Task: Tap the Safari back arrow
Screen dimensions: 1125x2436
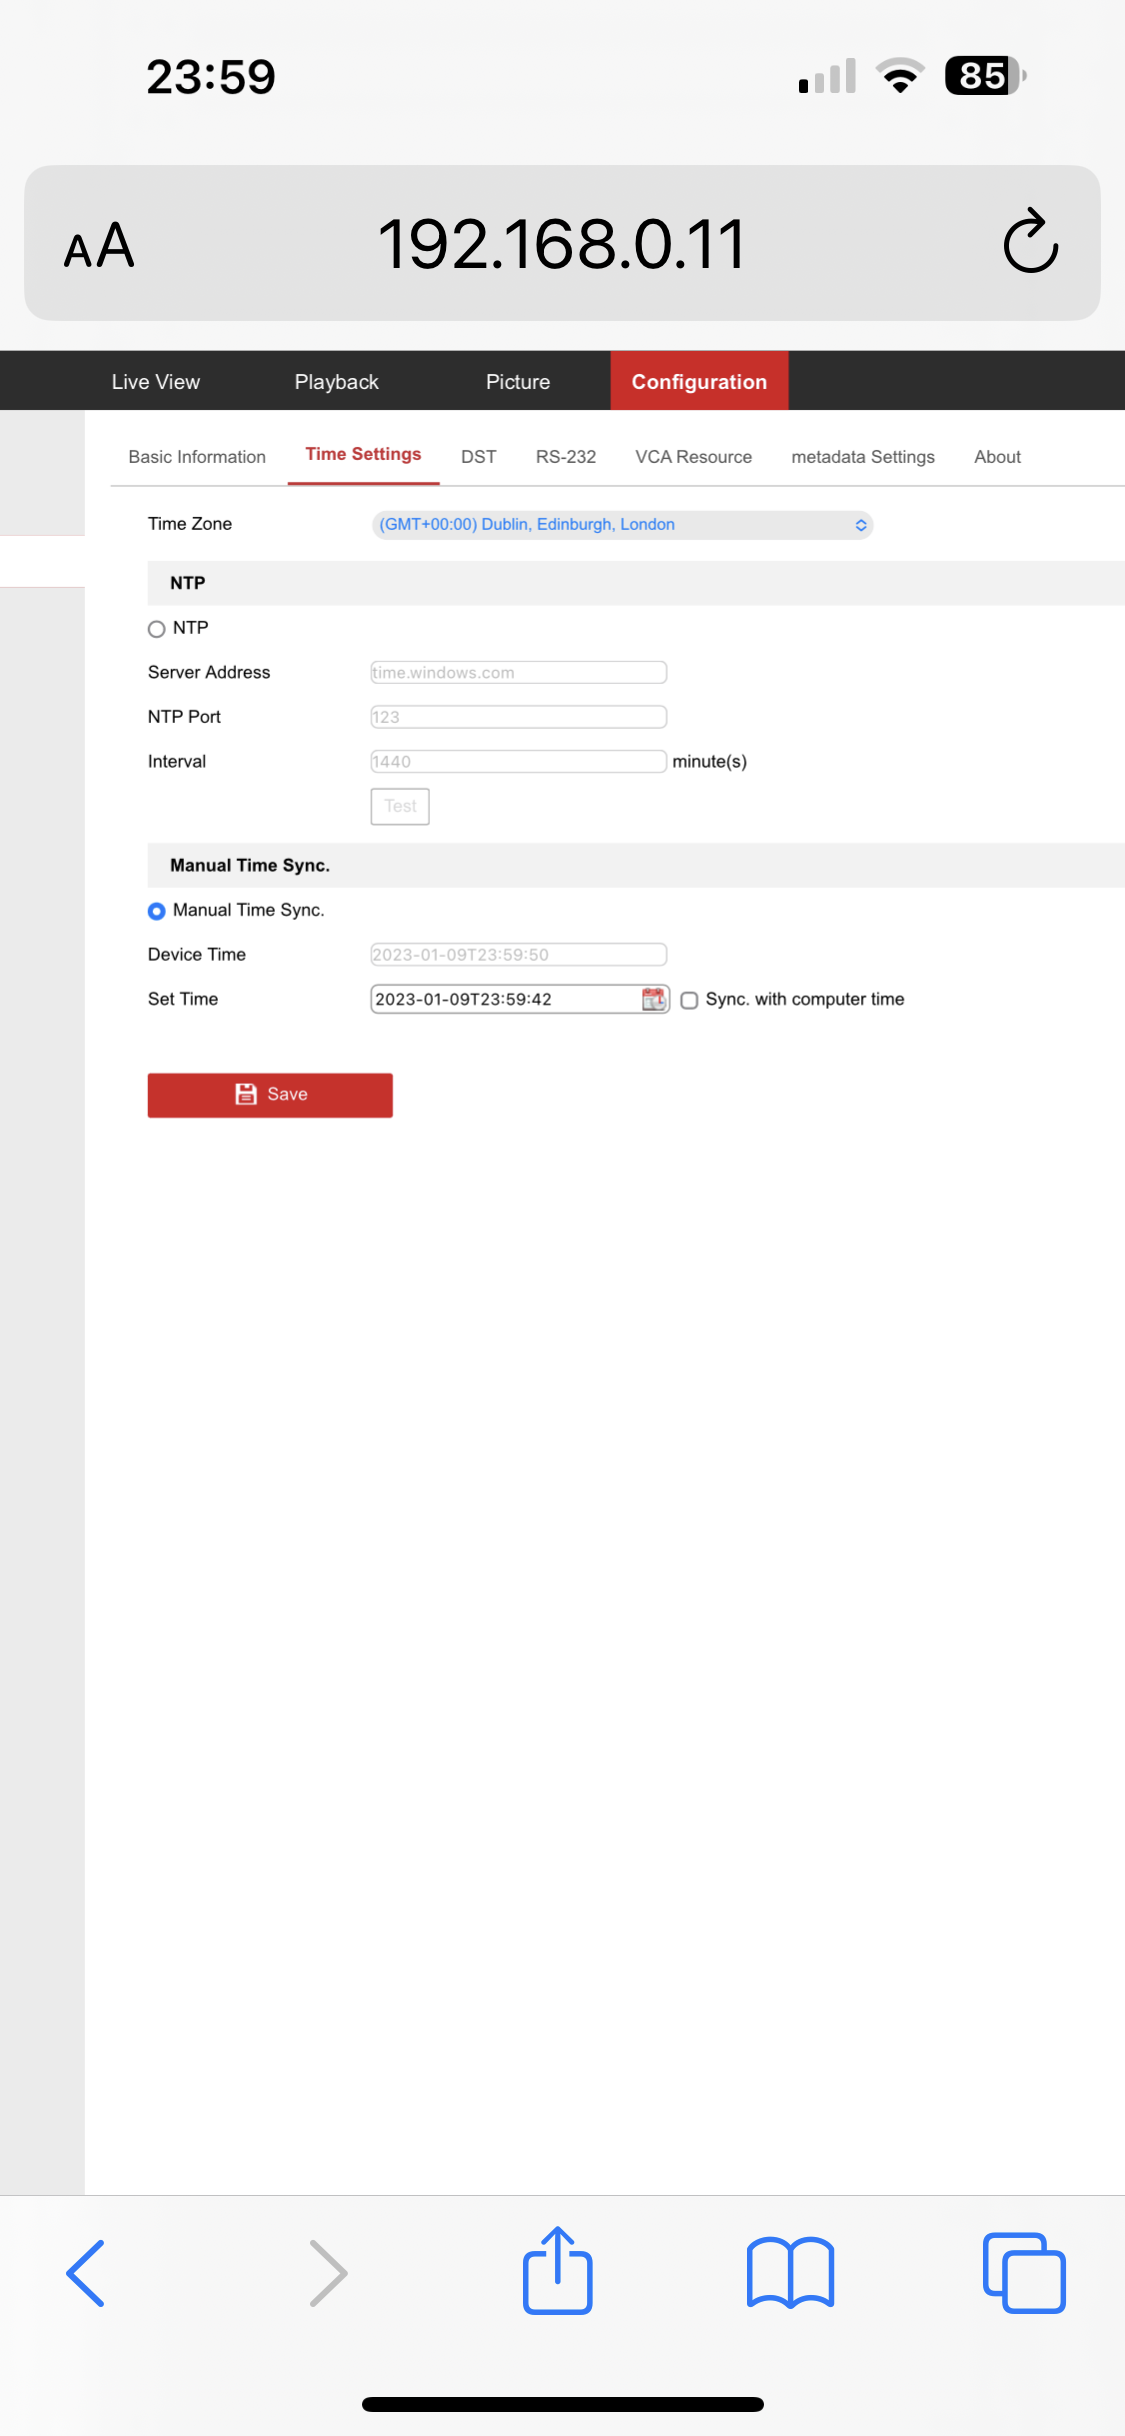Action: click(86, 2273)
